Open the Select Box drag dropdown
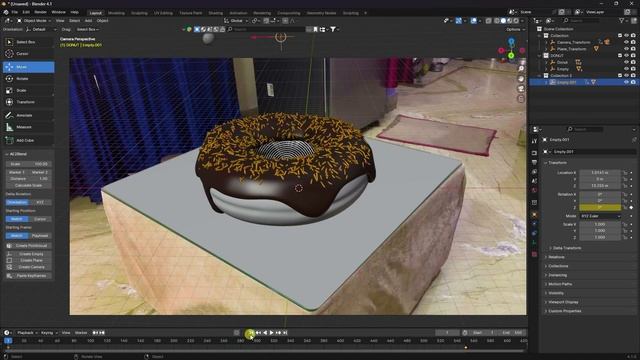The width and height of the screenshot is (640, 360). tap(88, 29)
